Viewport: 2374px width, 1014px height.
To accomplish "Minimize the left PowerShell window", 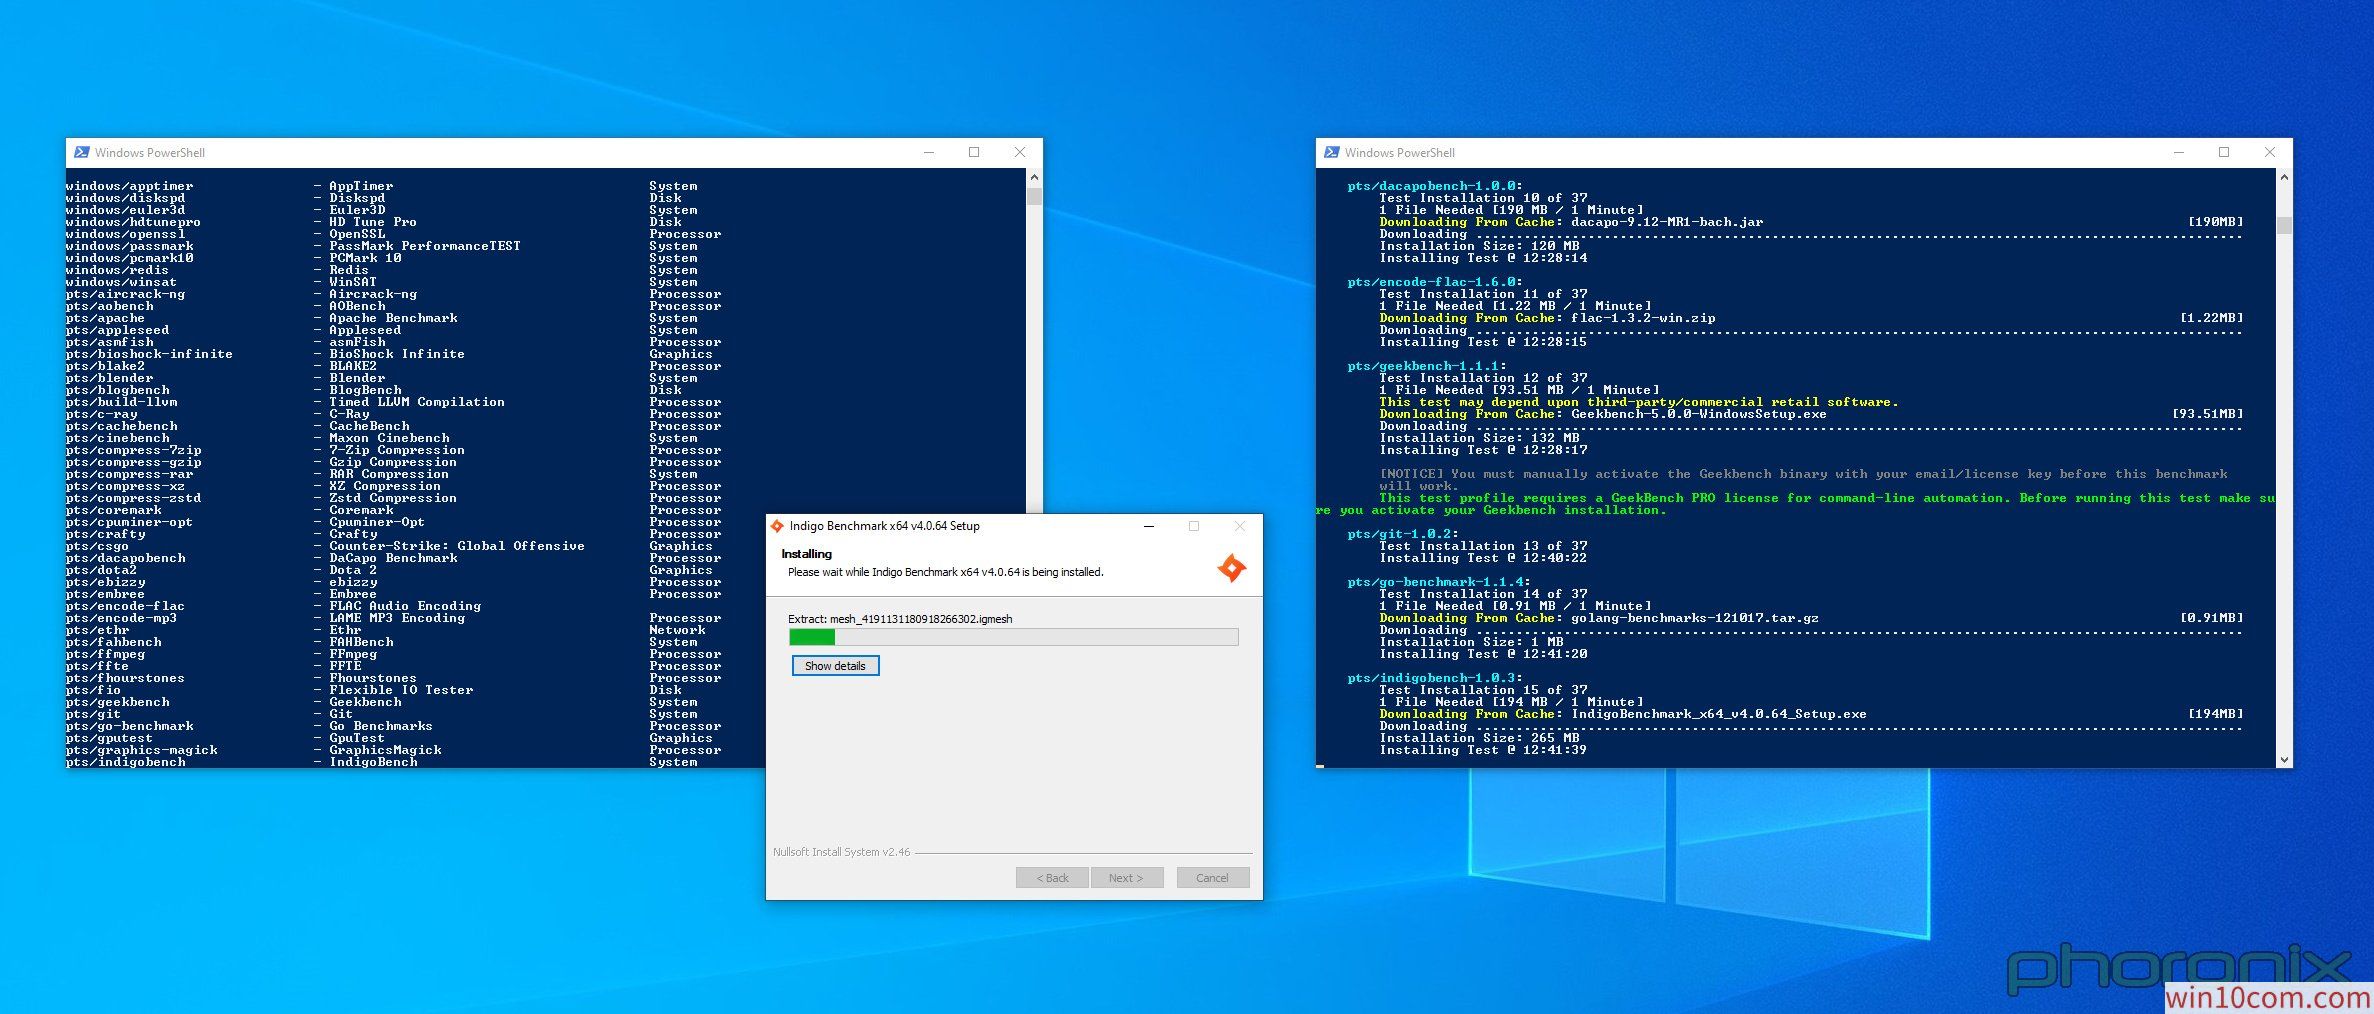I will 929,152.
